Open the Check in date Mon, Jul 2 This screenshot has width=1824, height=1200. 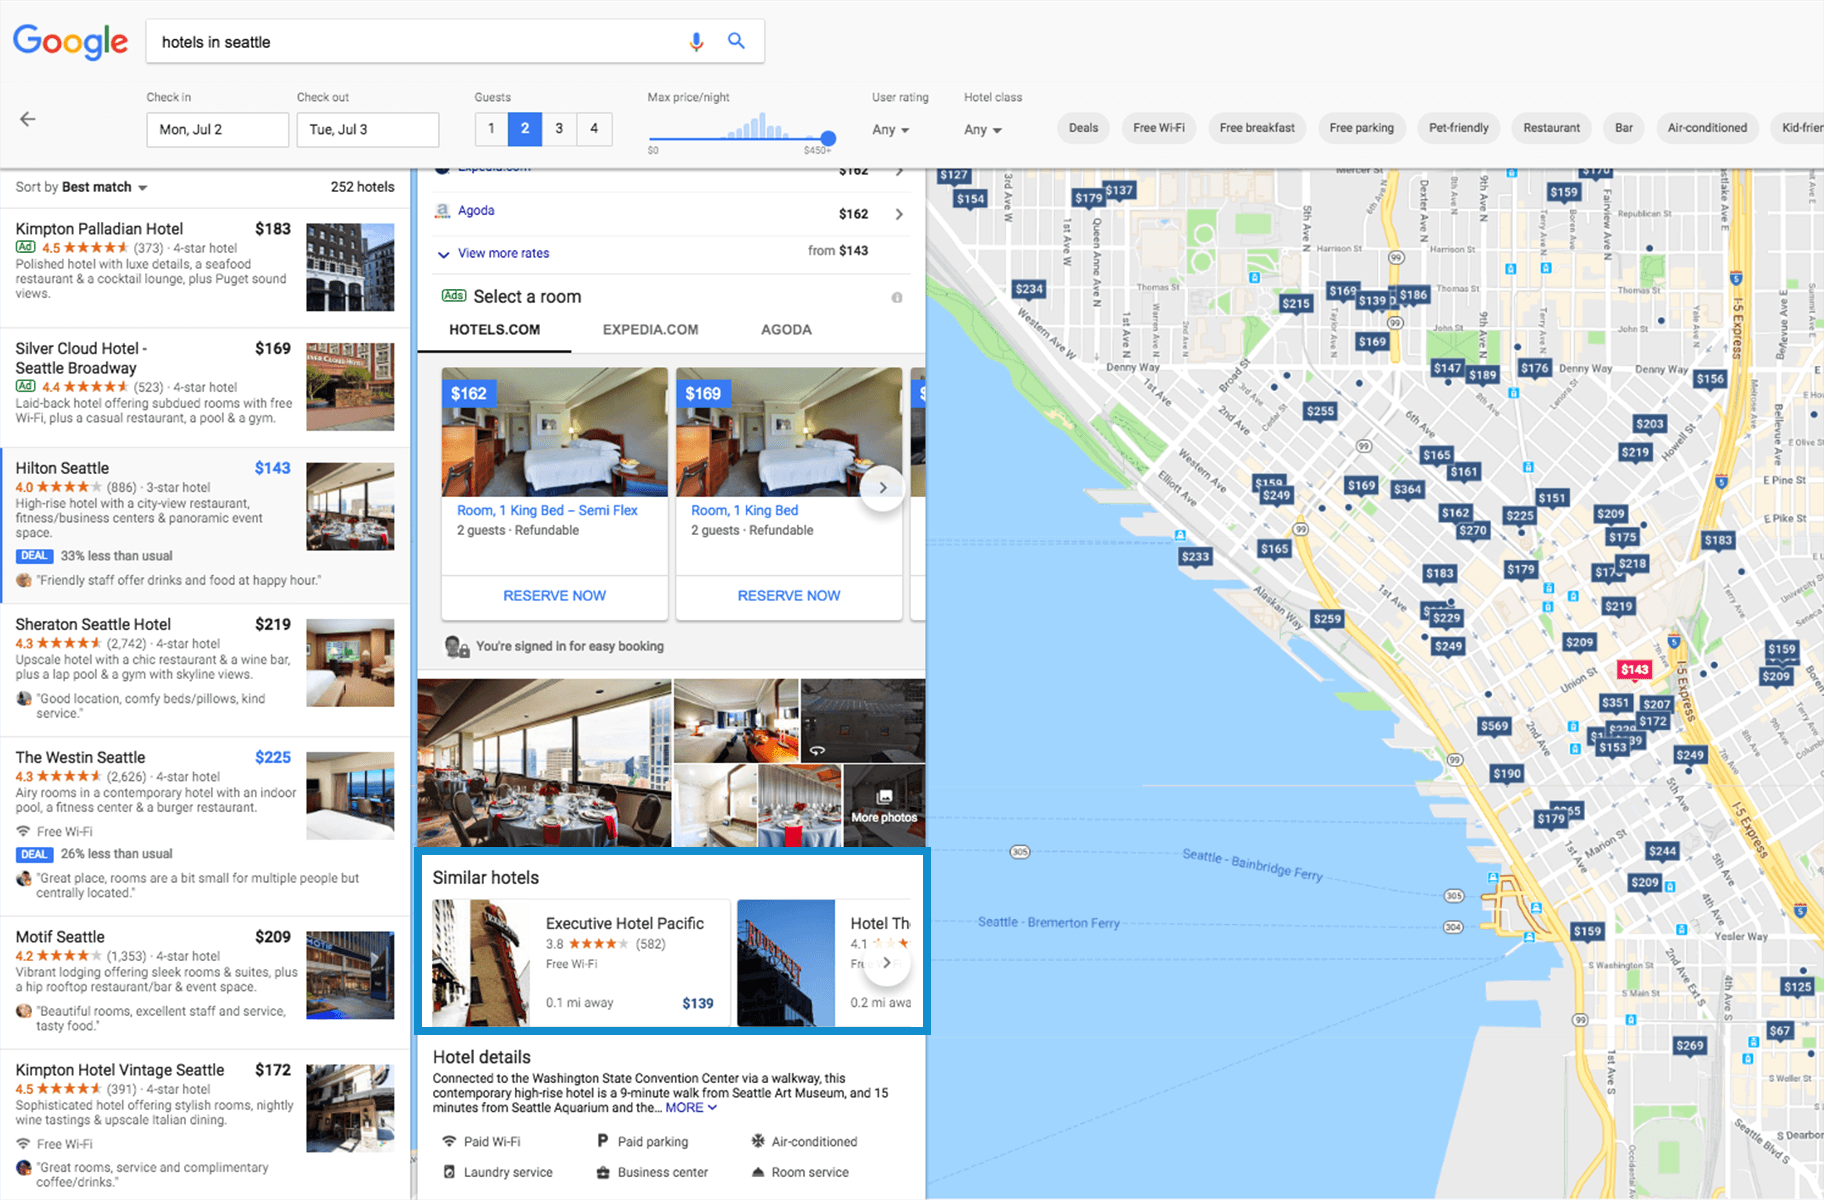[217, 130]
